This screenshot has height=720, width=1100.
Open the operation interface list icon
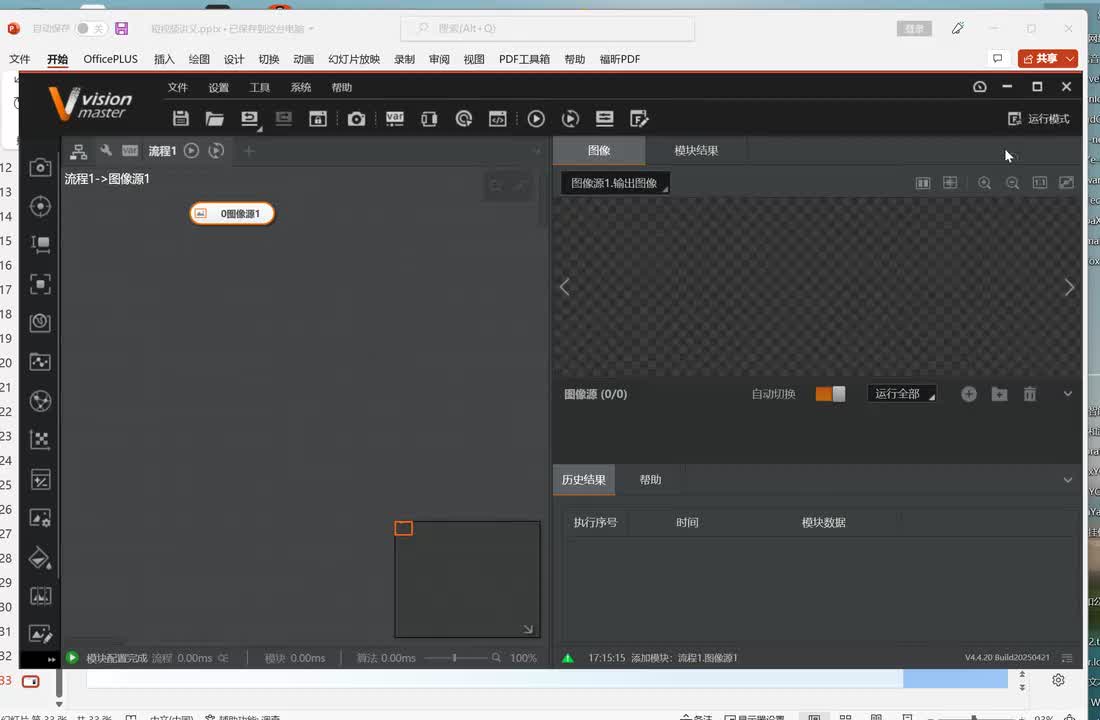pos(605,119)
